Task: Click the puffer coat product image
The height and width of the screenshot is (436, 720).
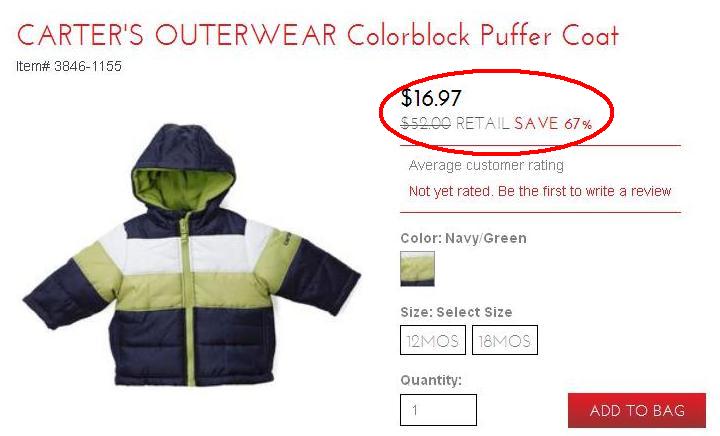Action: click(x=192, y=255)
